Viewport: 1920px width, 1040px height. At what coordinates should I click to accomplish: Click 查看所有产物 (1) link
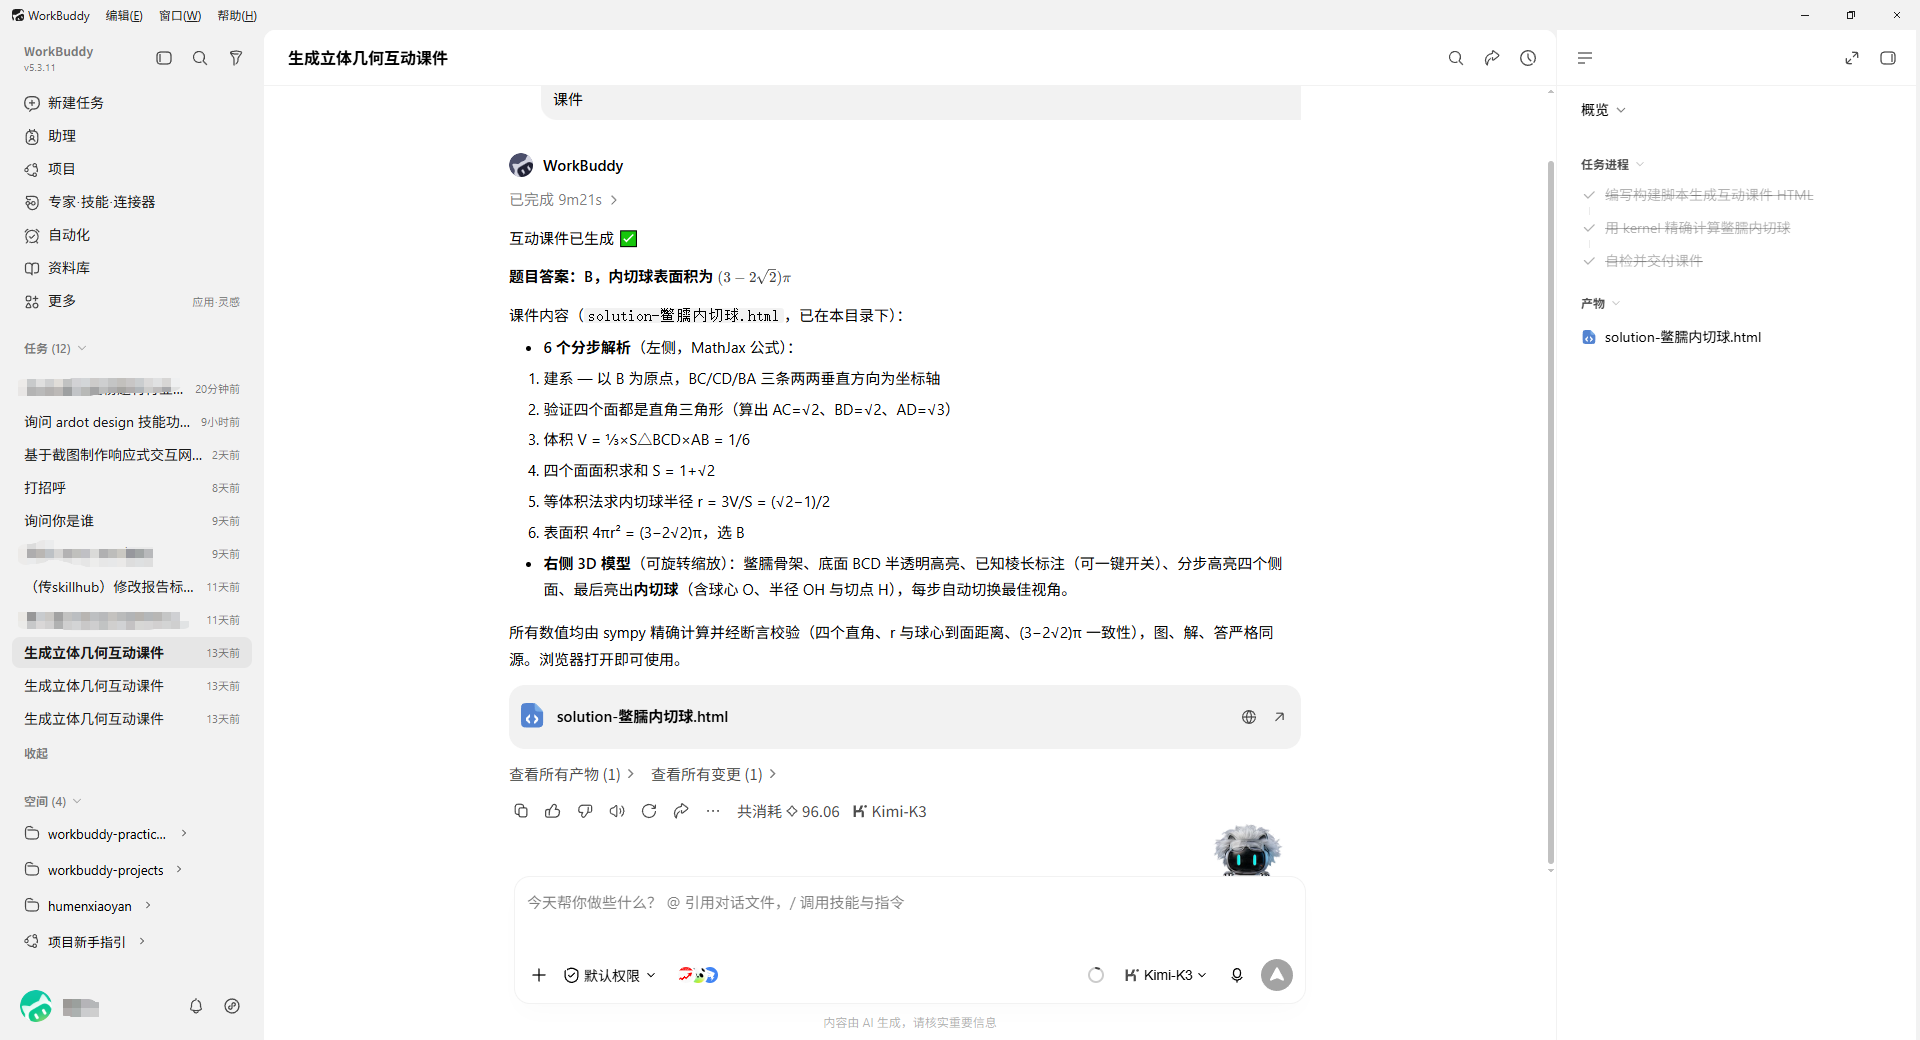pos(572,774)
